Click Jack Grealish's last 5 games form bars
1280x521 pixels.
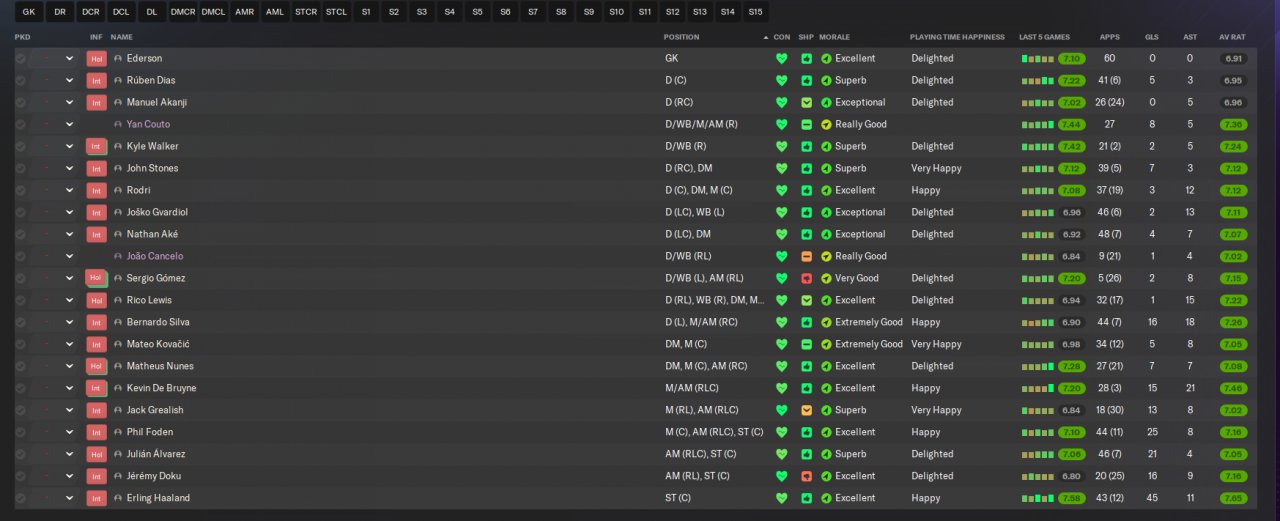1037,410
